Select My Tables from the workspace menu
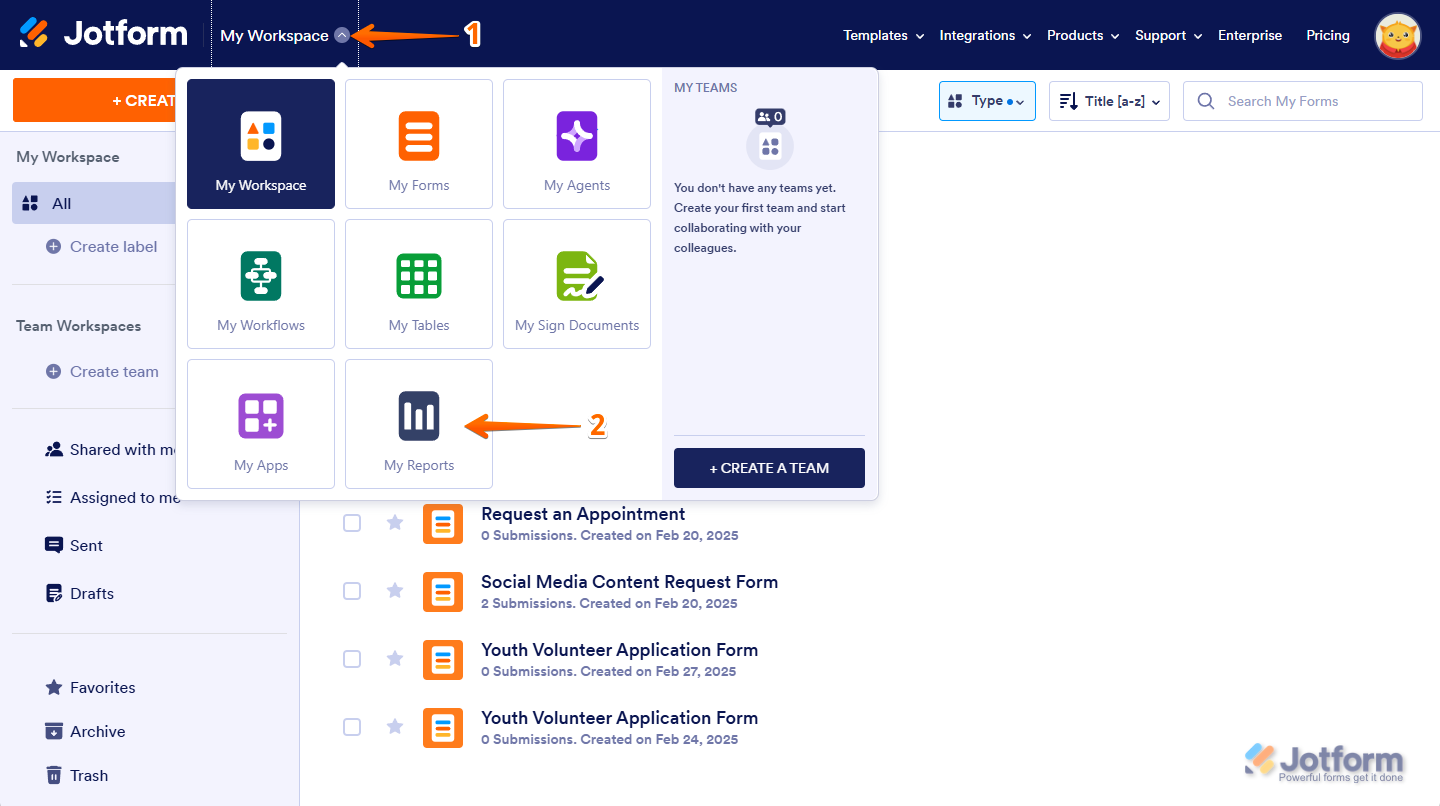The width and height of the screenshot is (1440, 806). point(418,284)
